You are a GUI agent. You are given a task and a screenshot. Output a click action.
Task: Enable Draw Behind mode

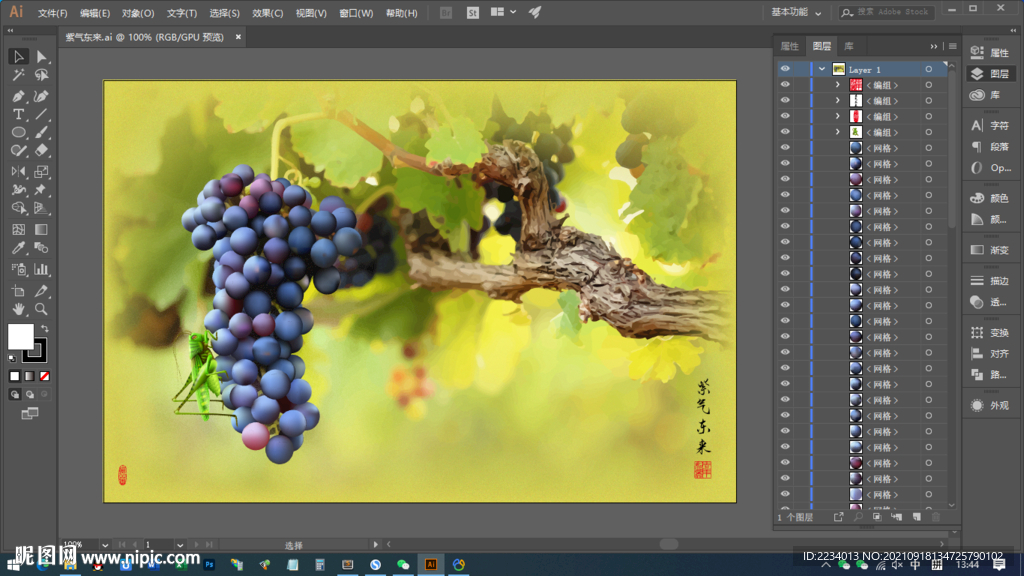[x=29, y=394]
